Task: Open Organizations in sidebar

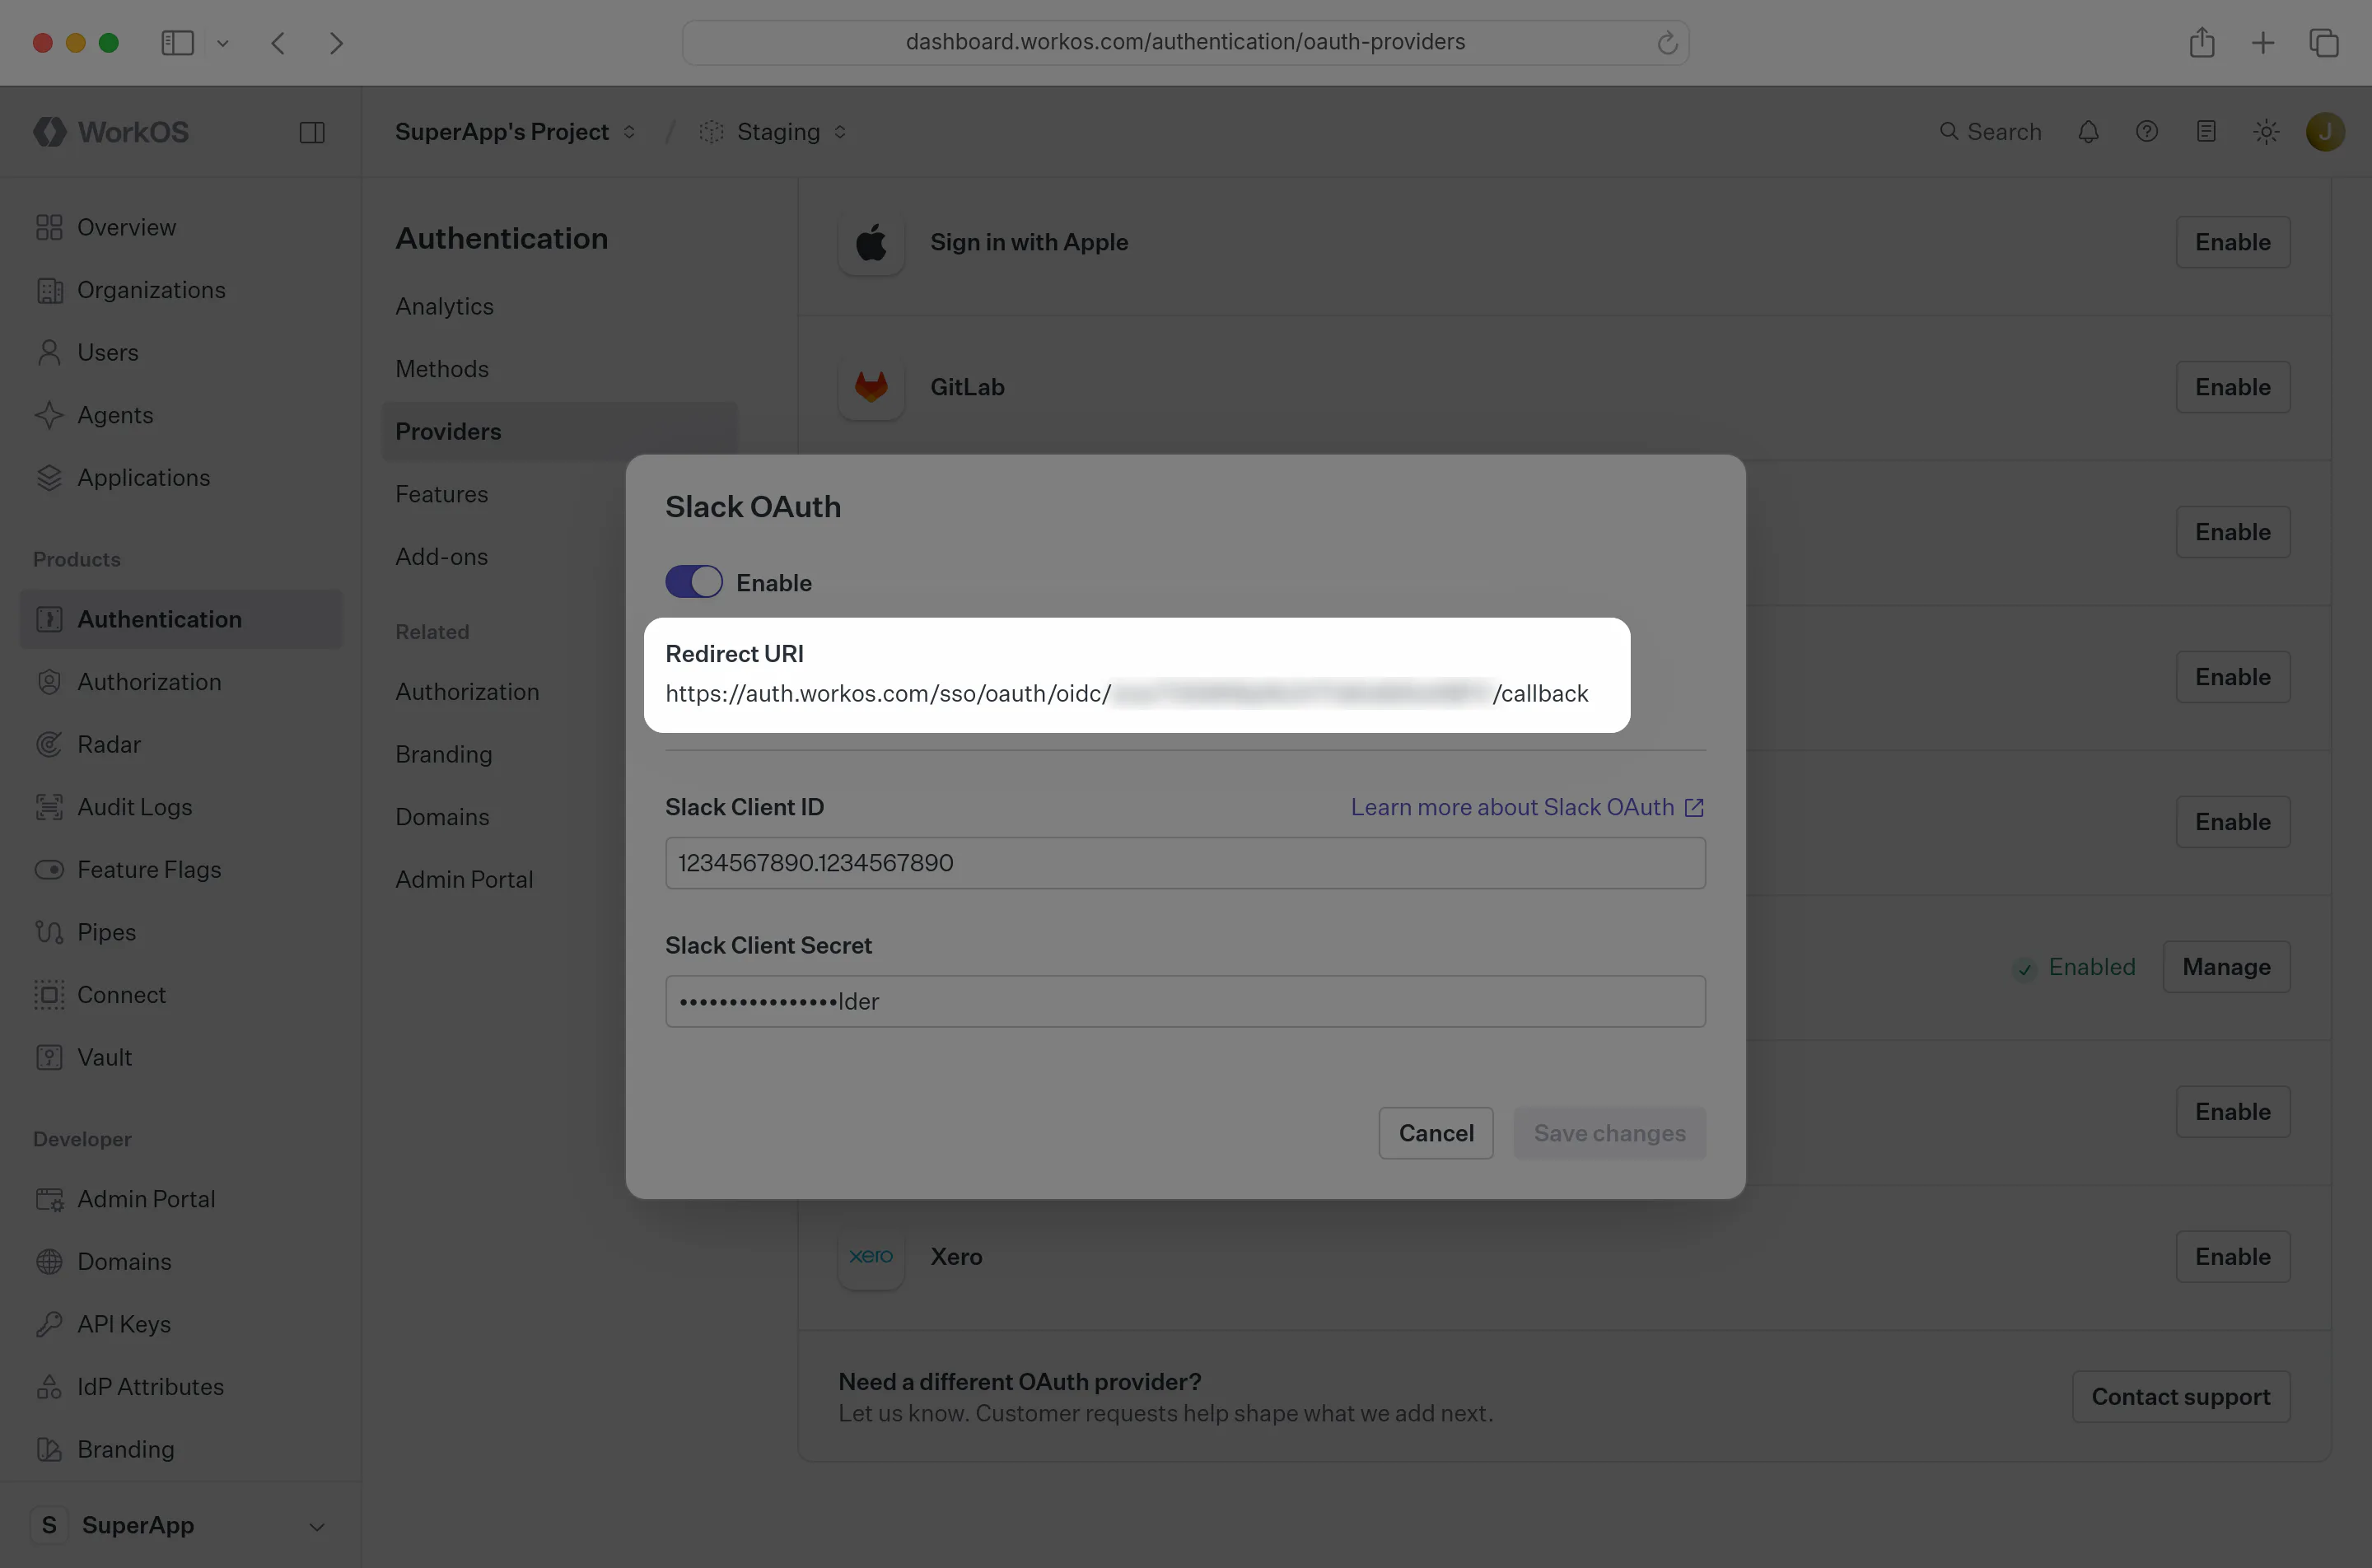Action: coord(180,290)
